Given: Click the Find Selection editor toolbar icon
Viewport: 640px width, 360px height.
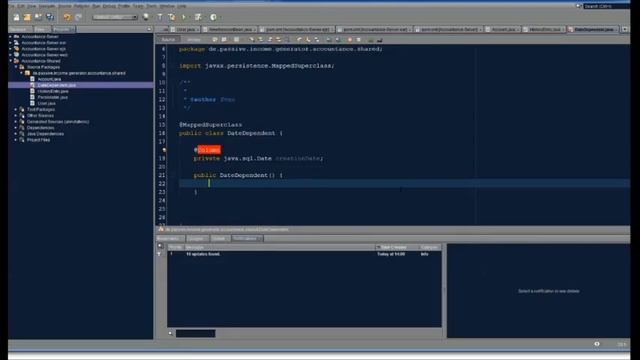Looking at the screenshot, I should tap(251, 40).
